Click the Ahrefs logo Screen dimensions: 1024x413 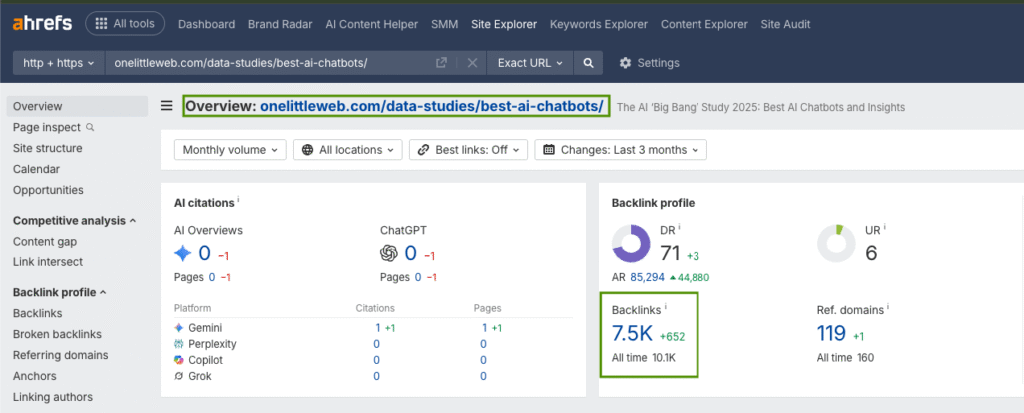point(42,24)
